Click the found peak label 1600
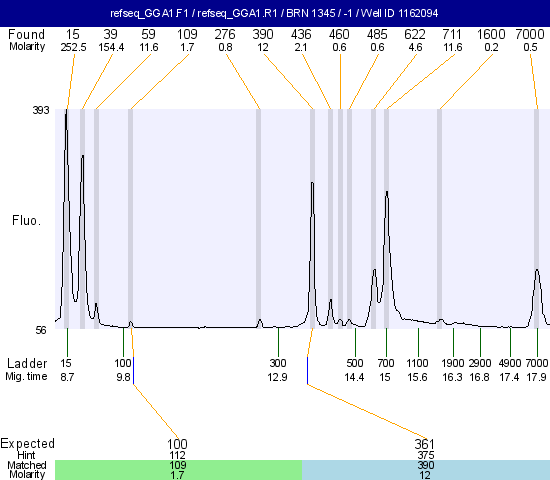 [x=491, y=34]
